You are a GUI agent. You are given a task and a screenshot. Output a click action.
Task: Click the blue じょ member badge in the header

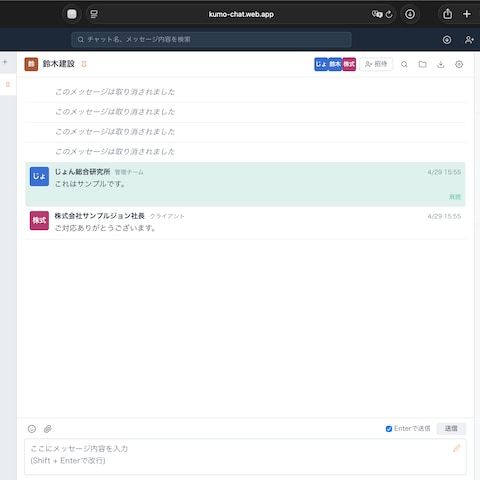click(x=321, y=64)
